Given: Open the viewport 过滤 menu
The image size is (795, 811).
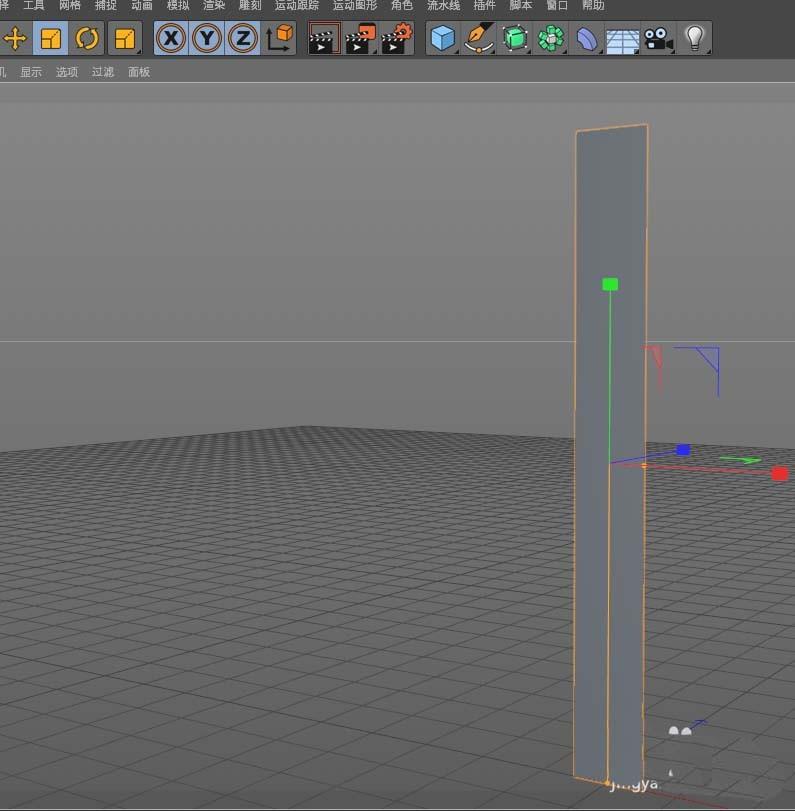Looking at the screenshot, I should tap(103, 72).
